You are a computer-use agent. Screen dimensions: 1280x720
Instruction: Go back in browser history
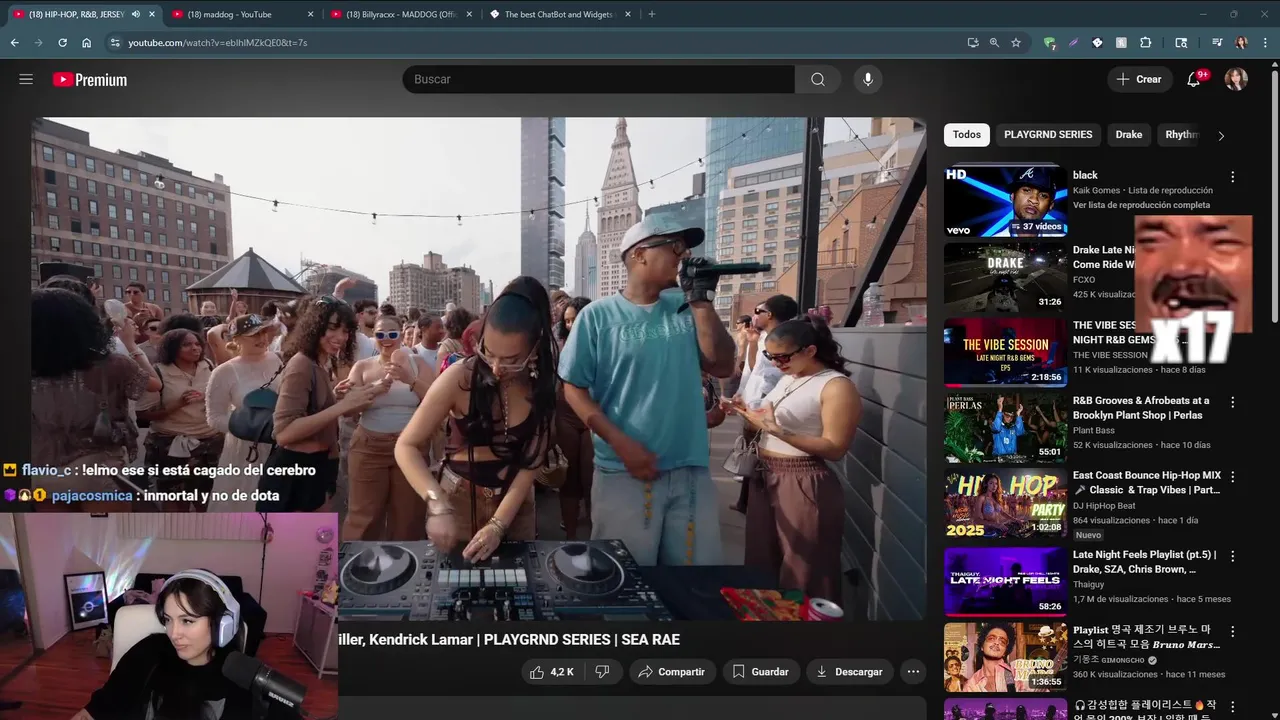click(x=14, y=43)
